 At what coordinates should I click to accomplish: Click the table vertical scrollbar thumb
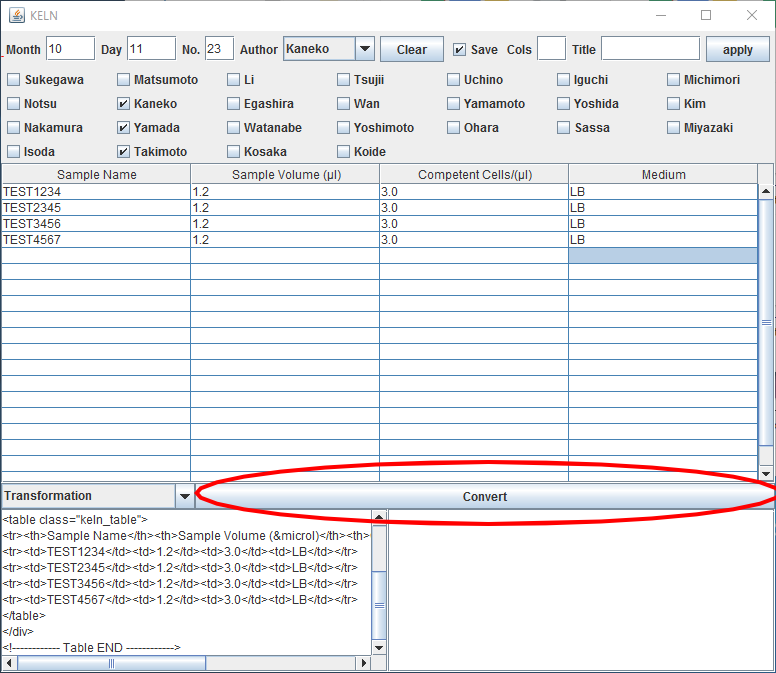click(766, 323)
